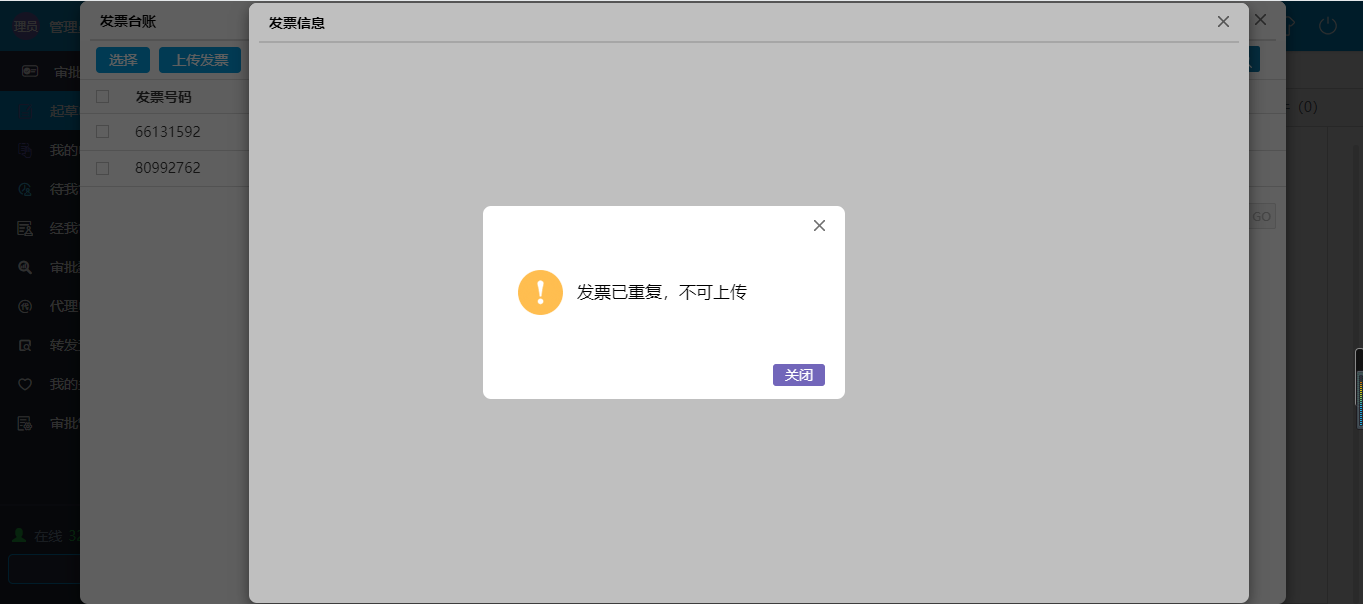Click the green online user icon
The image size is (1363, 604).
point(18,536)
